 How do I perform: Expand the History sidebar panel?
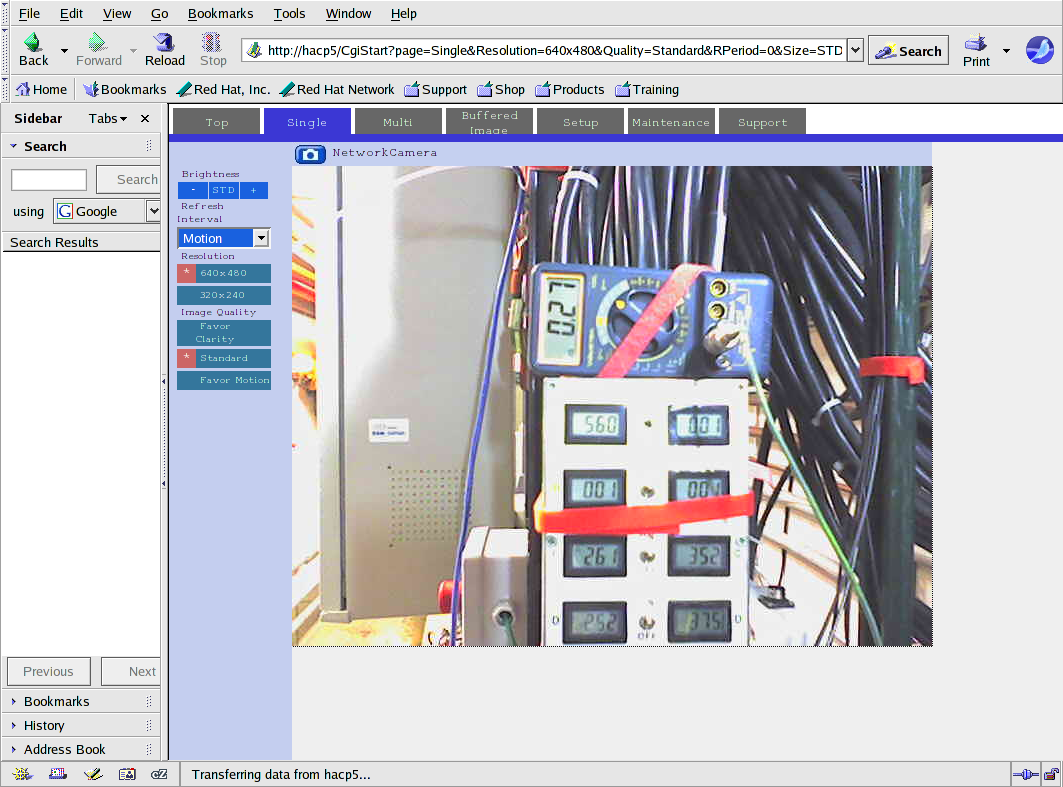tap(14, 725)
